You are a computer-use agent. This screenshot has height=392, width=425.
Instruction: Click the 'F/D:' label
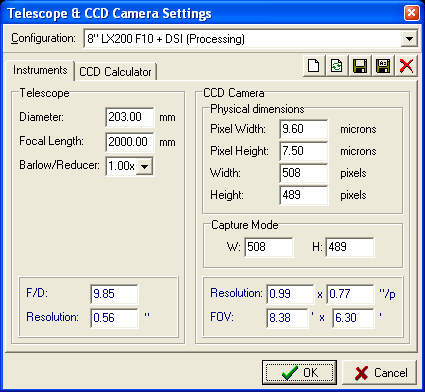(x=37, y=293)
